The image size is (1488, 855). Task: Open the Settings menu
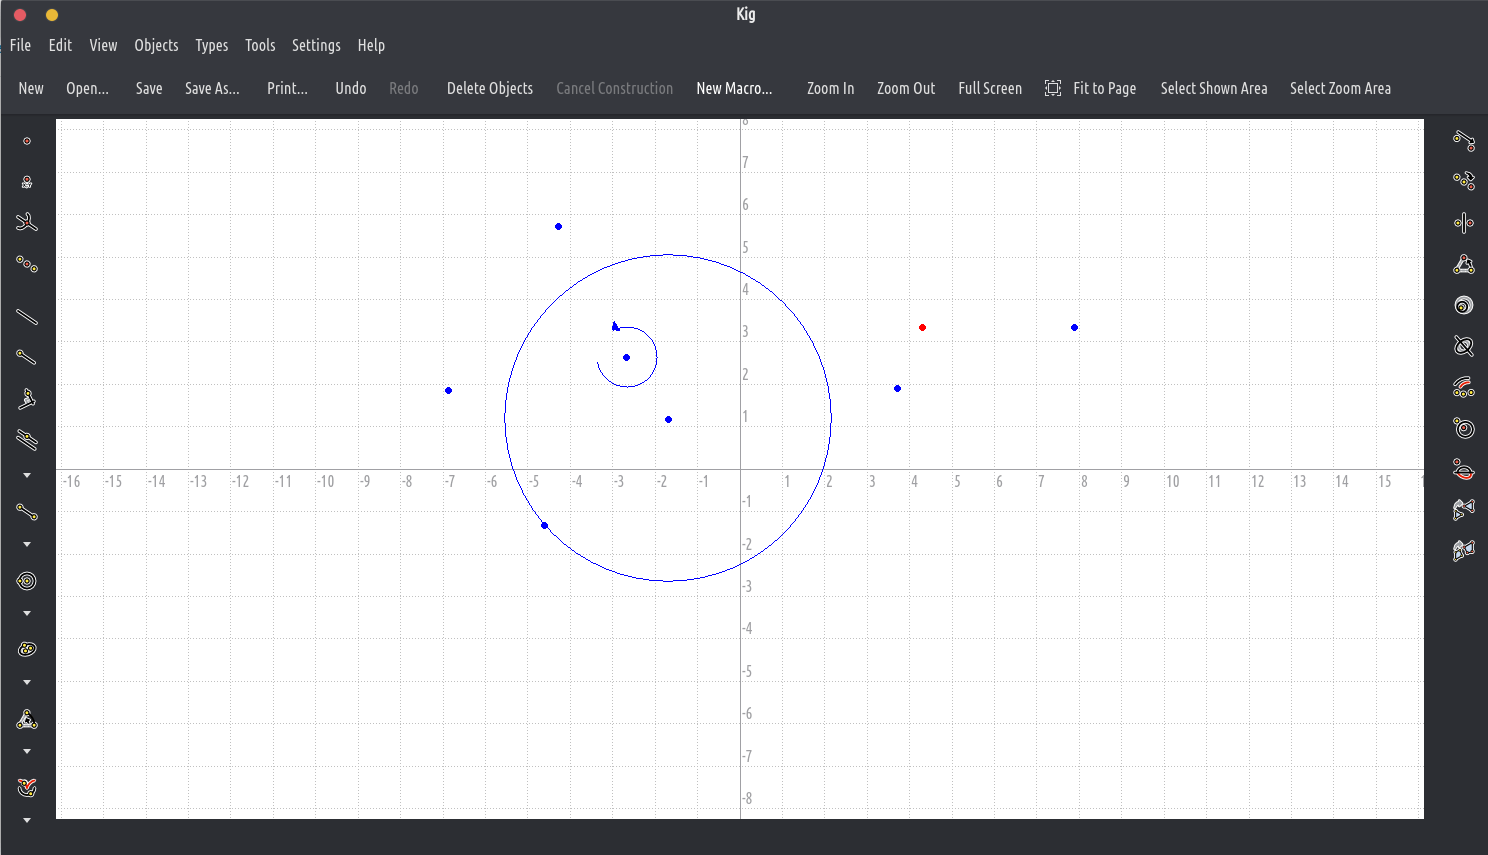(x=316, y=45)
